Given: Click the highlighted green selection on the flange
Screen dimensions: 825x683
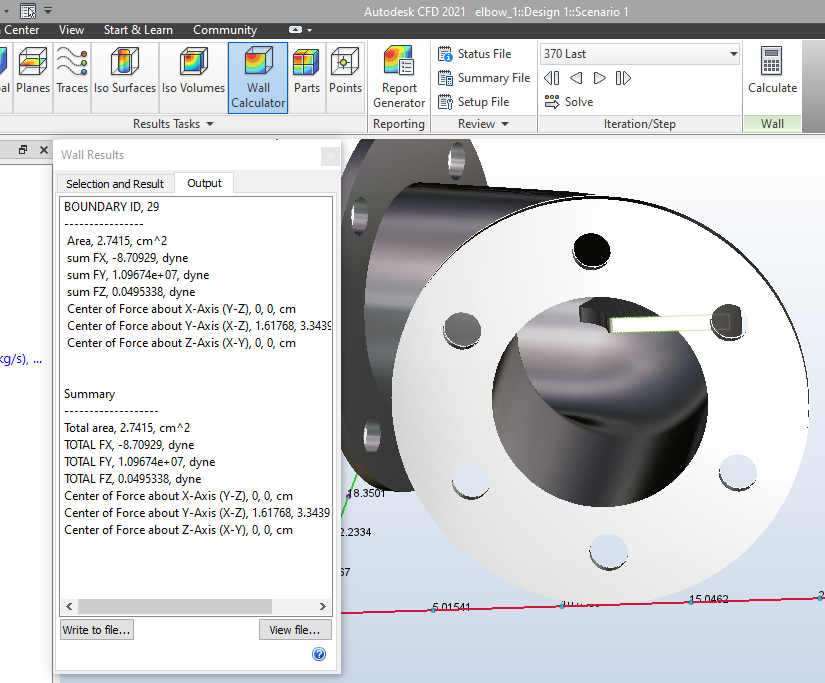Looking at the screenshot, I should [x=668, y=323].
